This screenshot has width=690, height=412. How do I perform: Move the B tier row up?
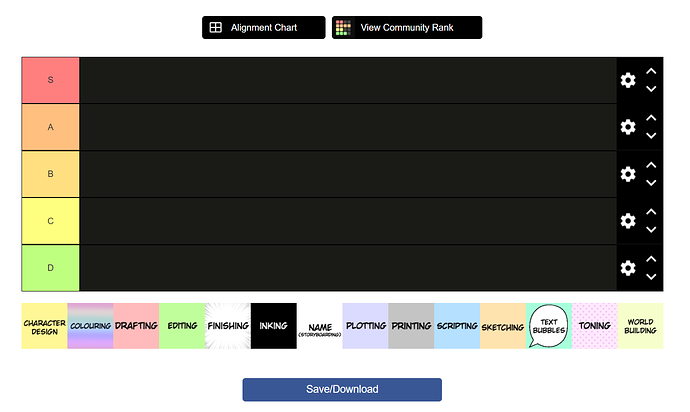coord(651,165)
